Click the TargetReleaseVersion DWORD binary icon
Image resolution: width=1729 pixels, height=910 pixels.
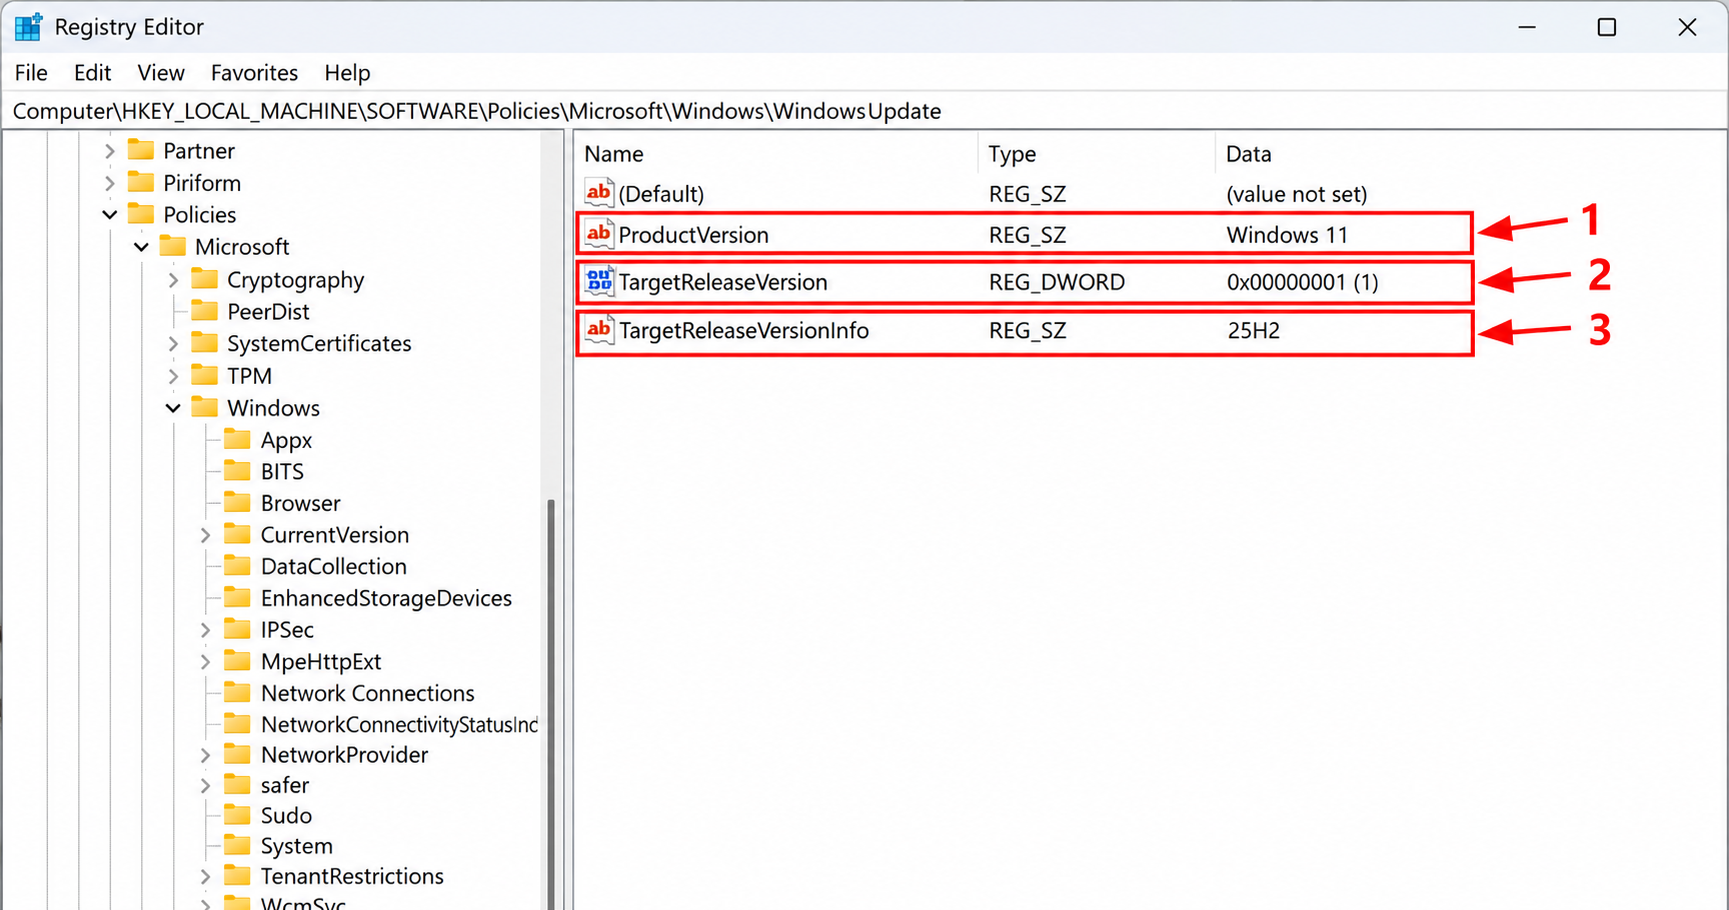[598, 282]
